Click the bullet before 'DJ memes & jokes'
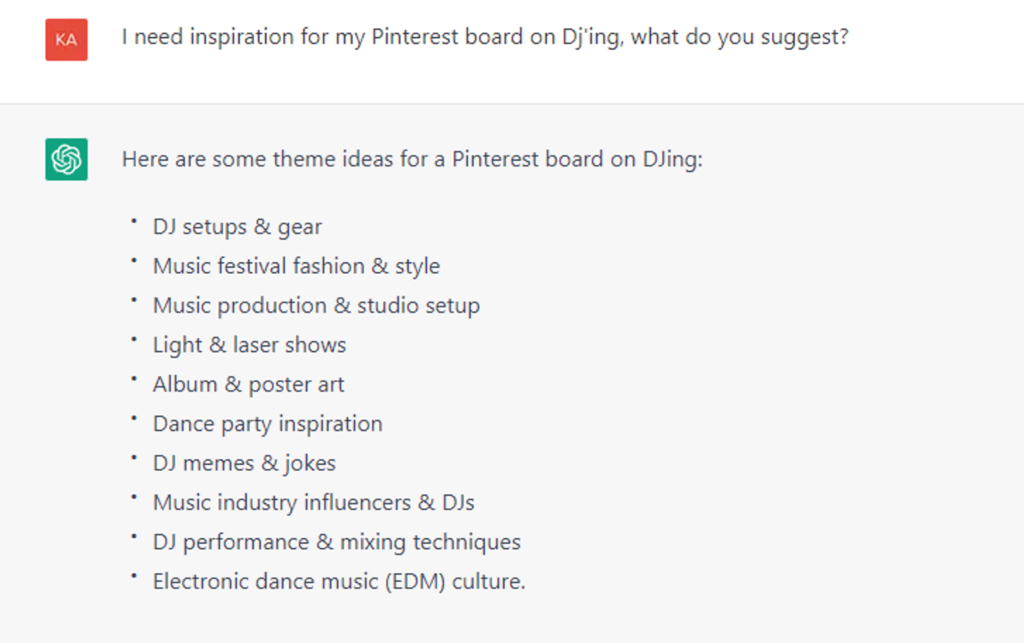The height and width of the screenshot is (643, 1024). [132, 458]
